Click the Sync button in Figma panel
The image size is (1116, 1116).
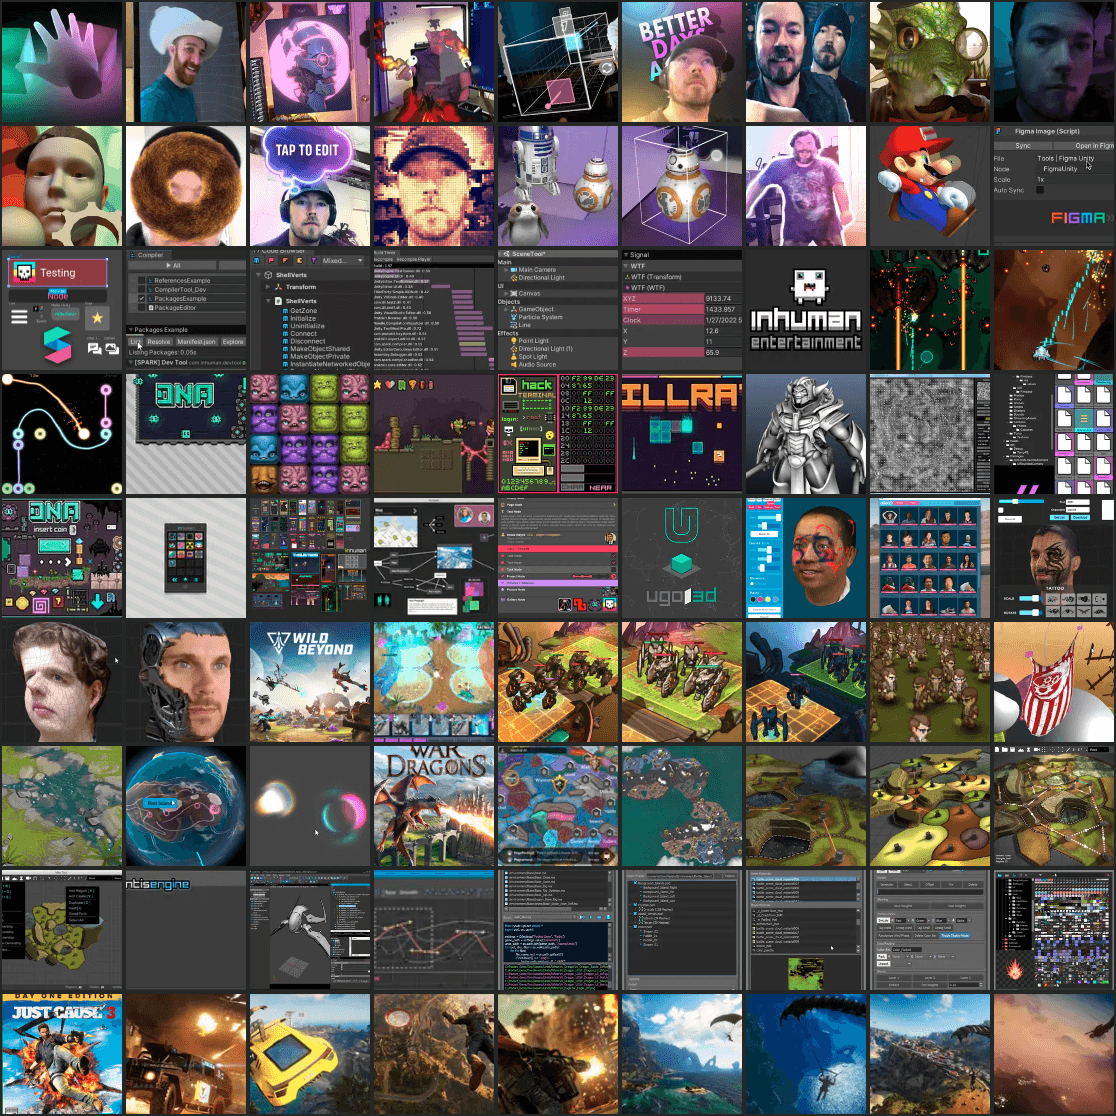(x=1023, y=145)
